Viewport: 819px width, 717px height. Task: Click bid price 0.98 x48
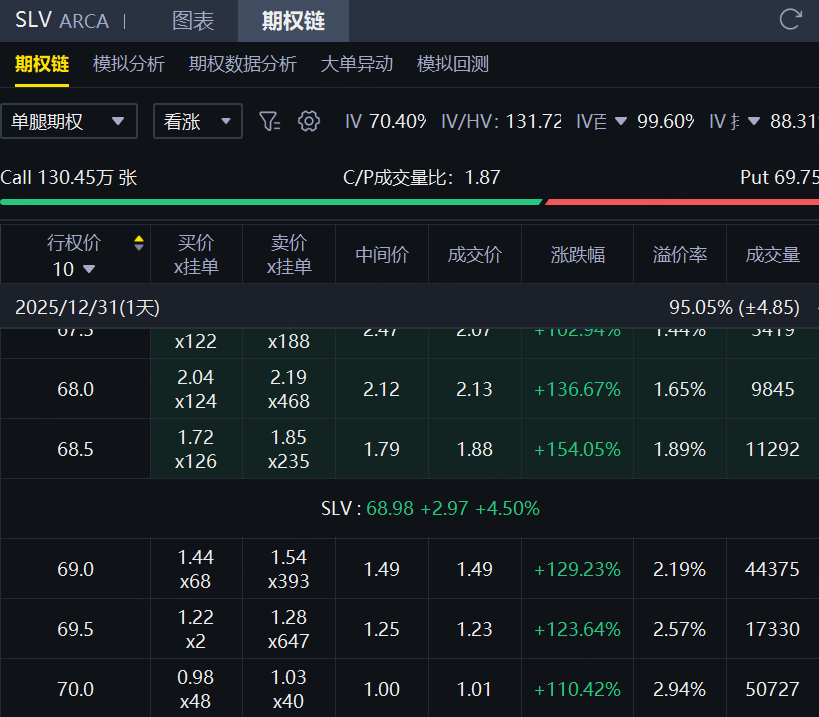pos(196,689)
